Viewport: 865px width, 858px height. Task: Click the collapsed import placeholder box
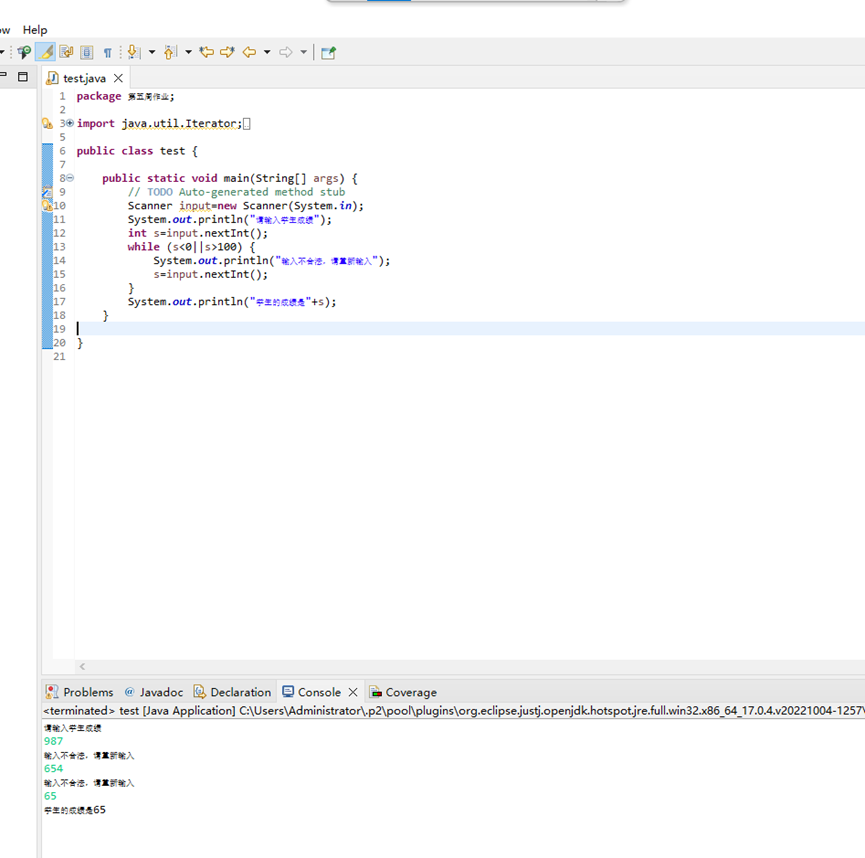247,124
